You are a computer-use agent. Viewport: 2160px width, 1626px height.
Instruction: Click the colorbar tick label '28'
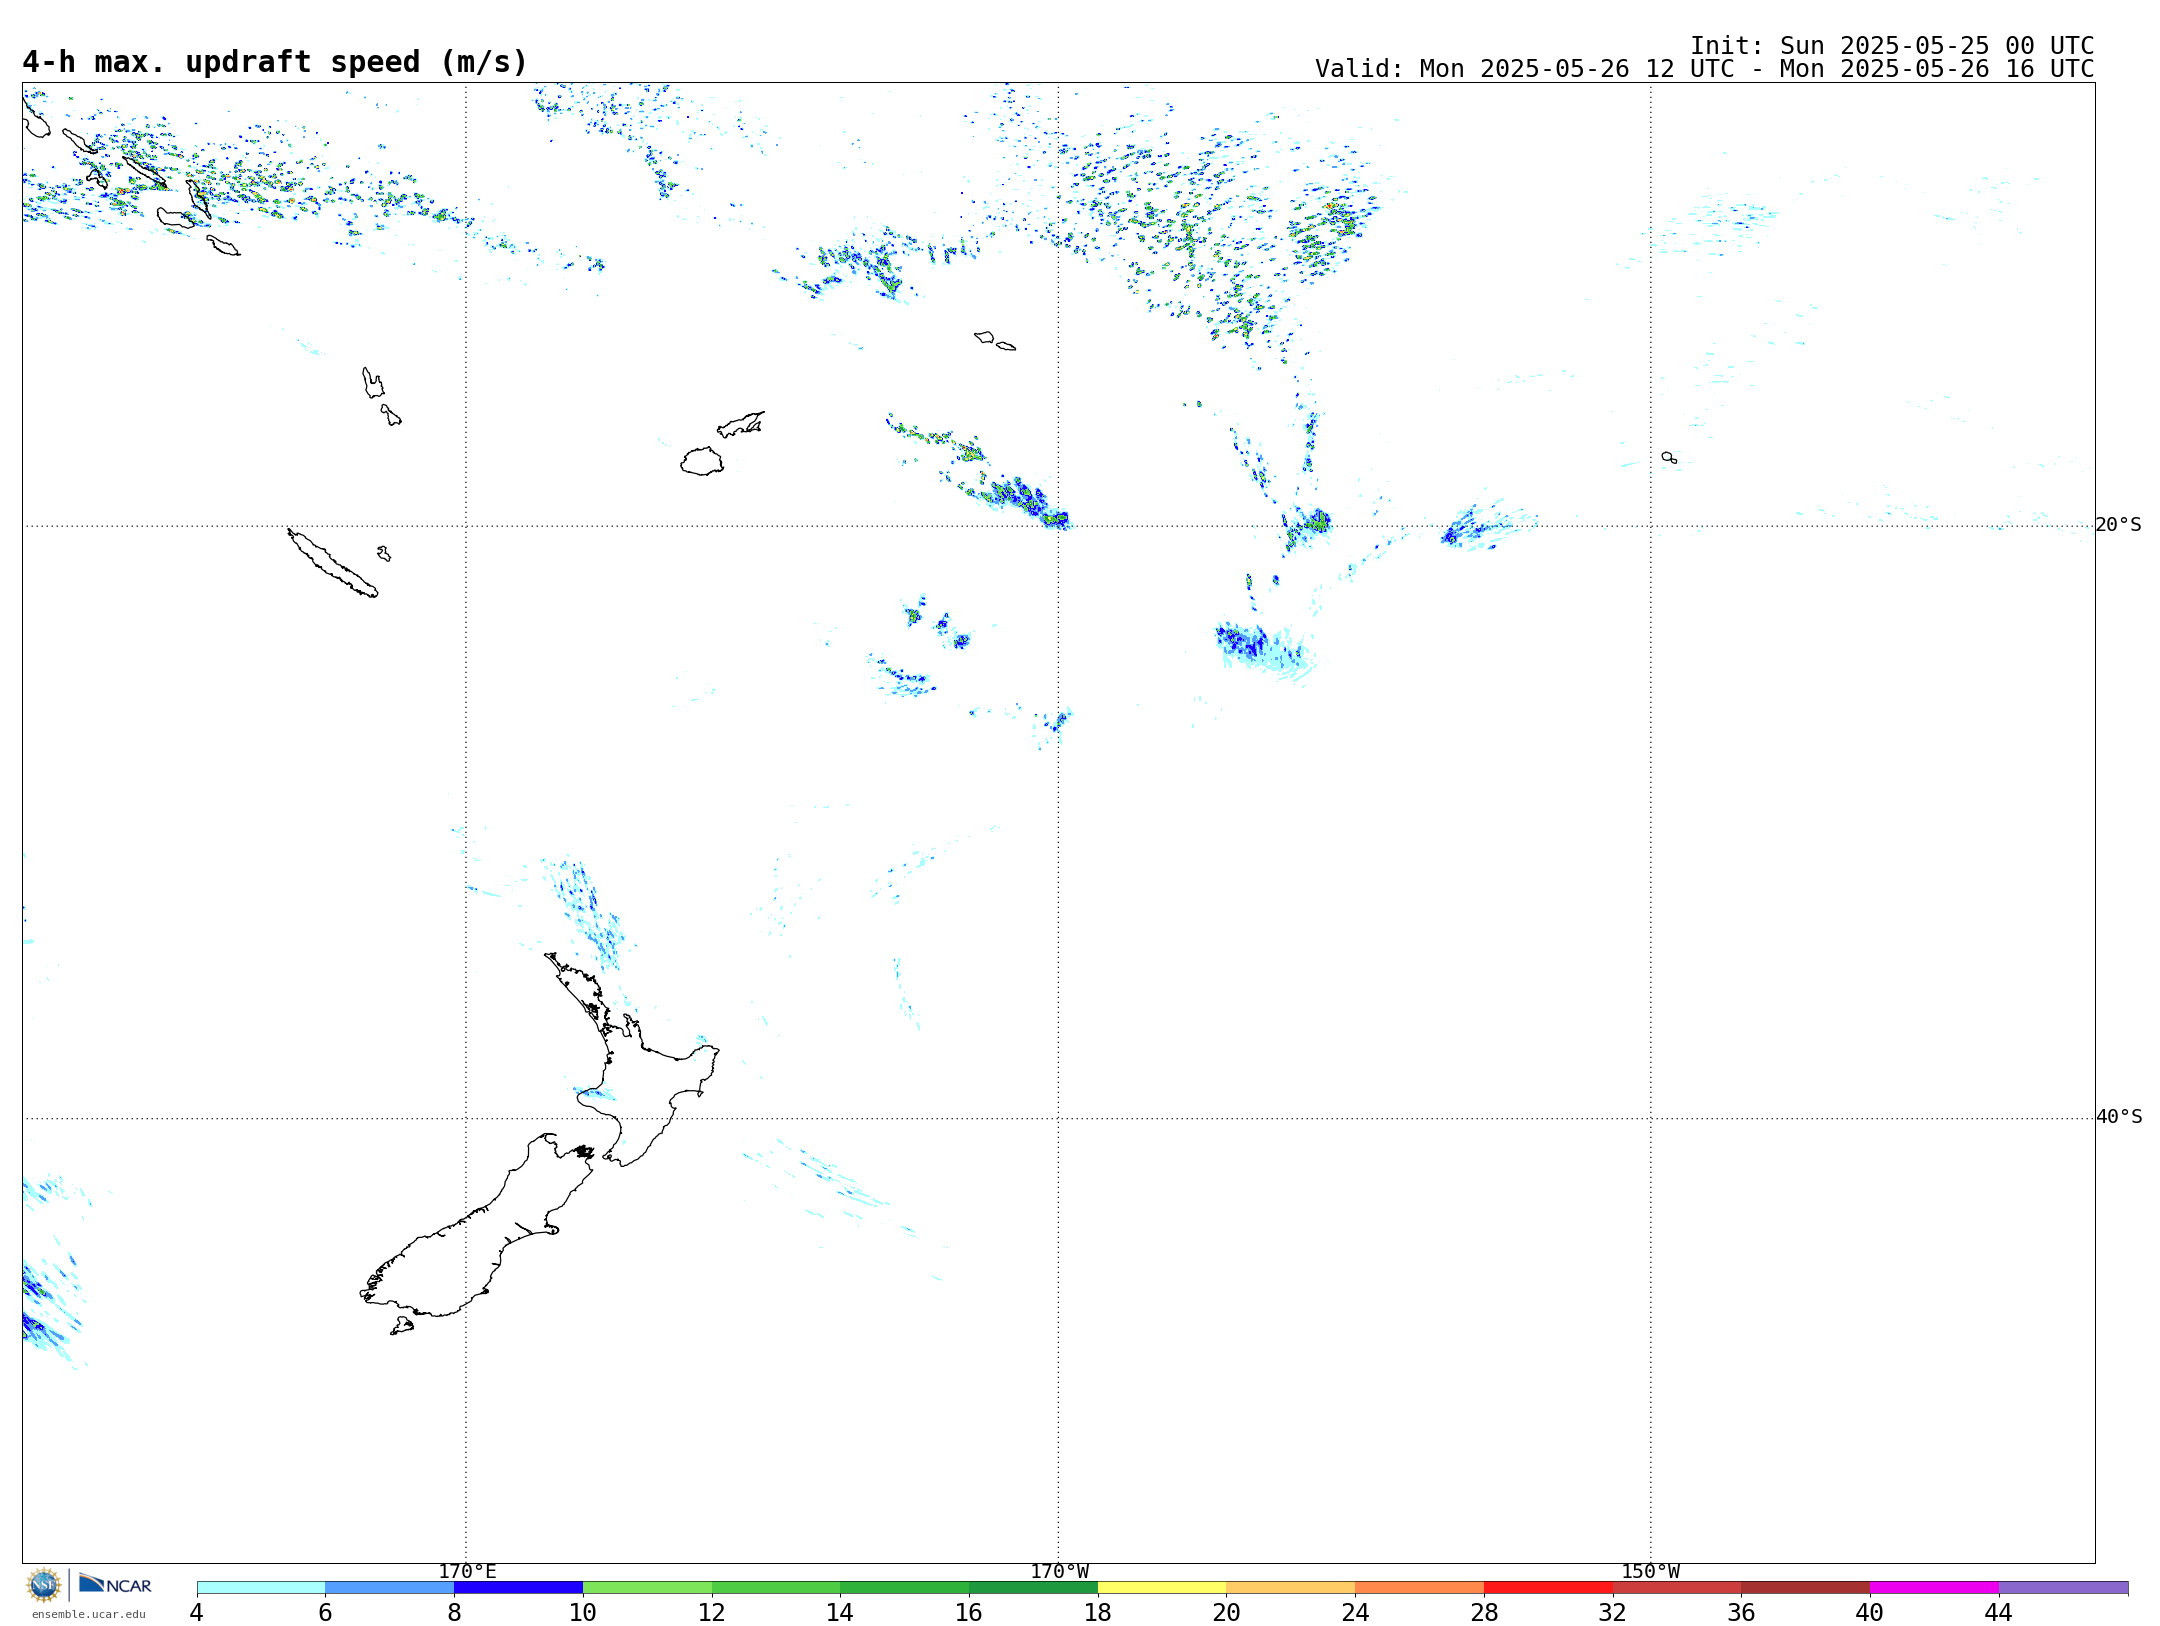[1484, 1612]
